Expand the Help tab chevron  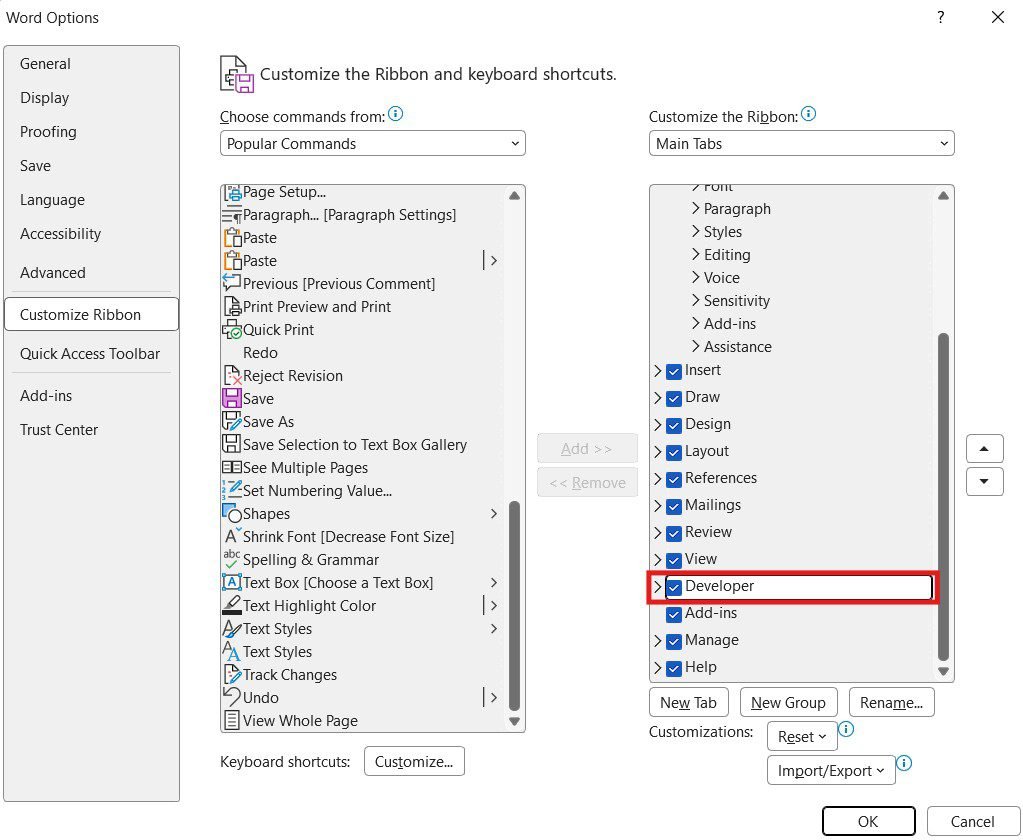click(x=658, y=668)
